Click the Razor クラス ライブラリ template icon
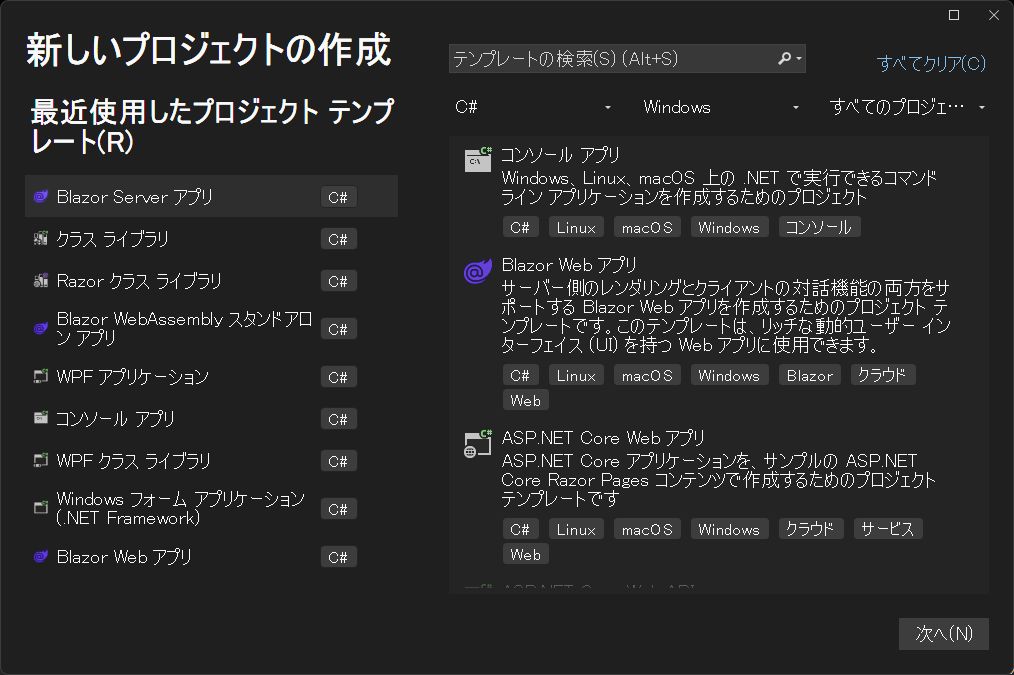Screen dimensions: 1014x675 [x=41, y=281]
